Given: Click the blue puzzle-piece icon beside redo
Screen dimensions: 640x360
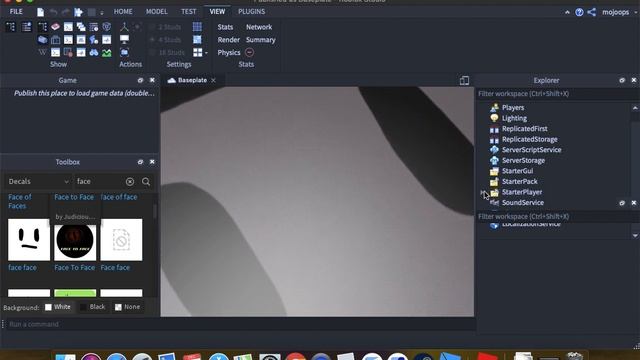Looking at the screenshot, I should (78, 12).
